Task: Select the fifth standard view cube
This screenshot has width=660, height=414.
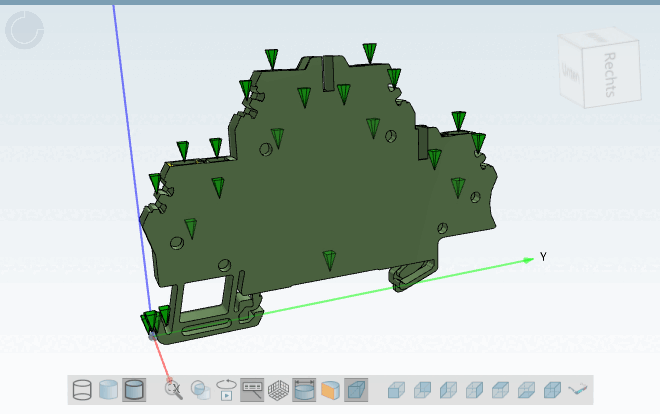Action: tap(500, 390)
